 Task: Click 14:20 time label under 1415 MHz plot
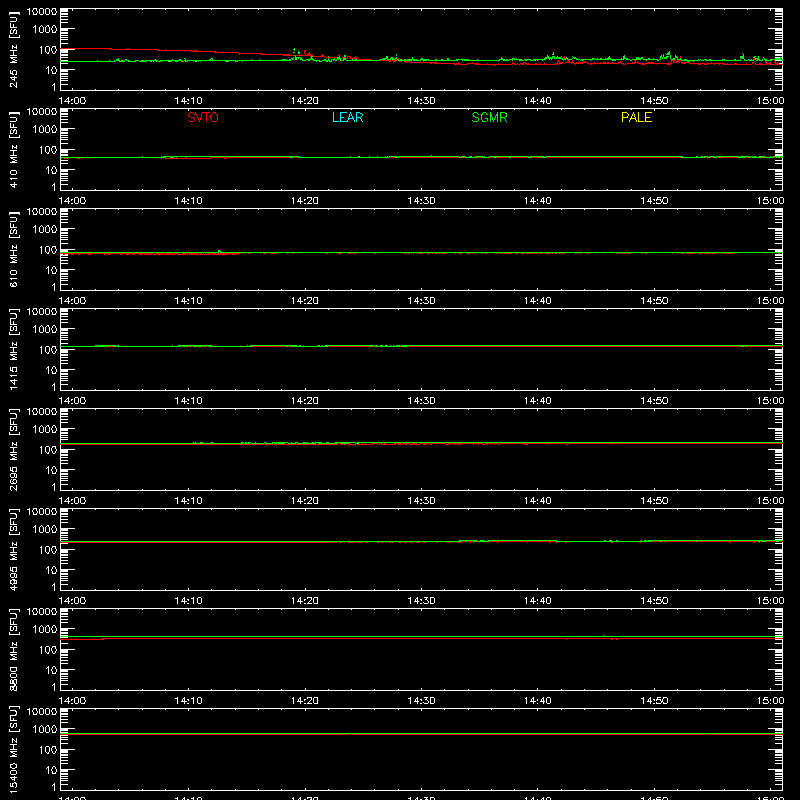point(305,401)
